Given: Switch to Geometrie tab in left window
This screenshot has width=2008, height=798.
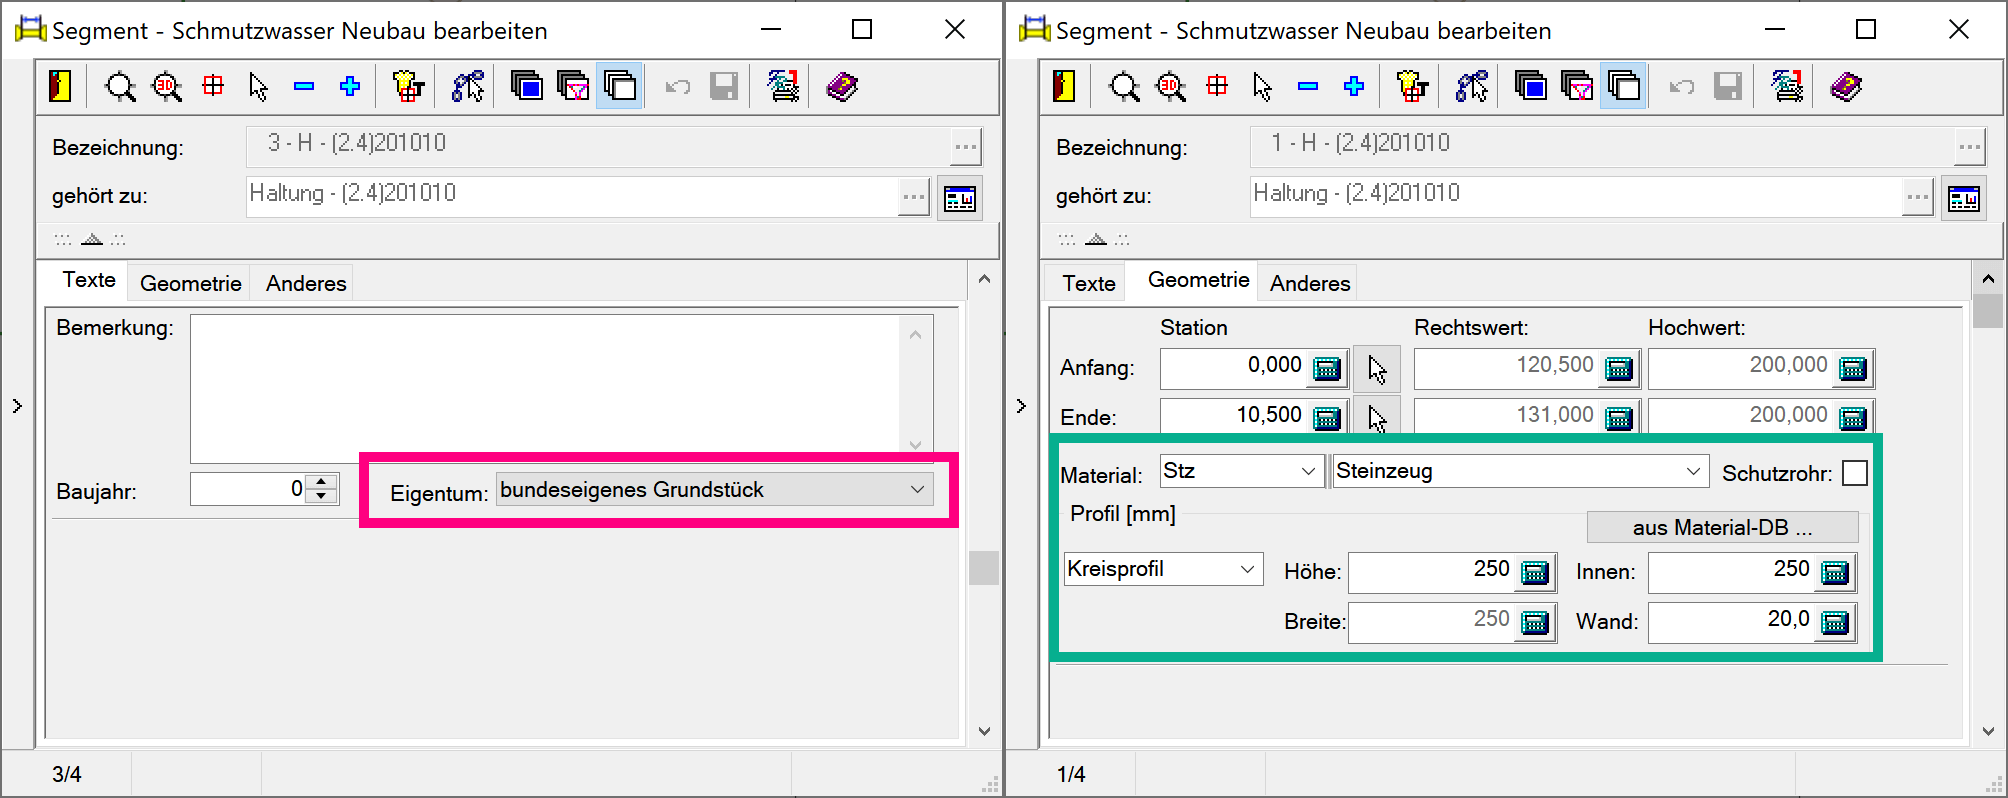Looking at the screenshot, I should pos(190,283).
